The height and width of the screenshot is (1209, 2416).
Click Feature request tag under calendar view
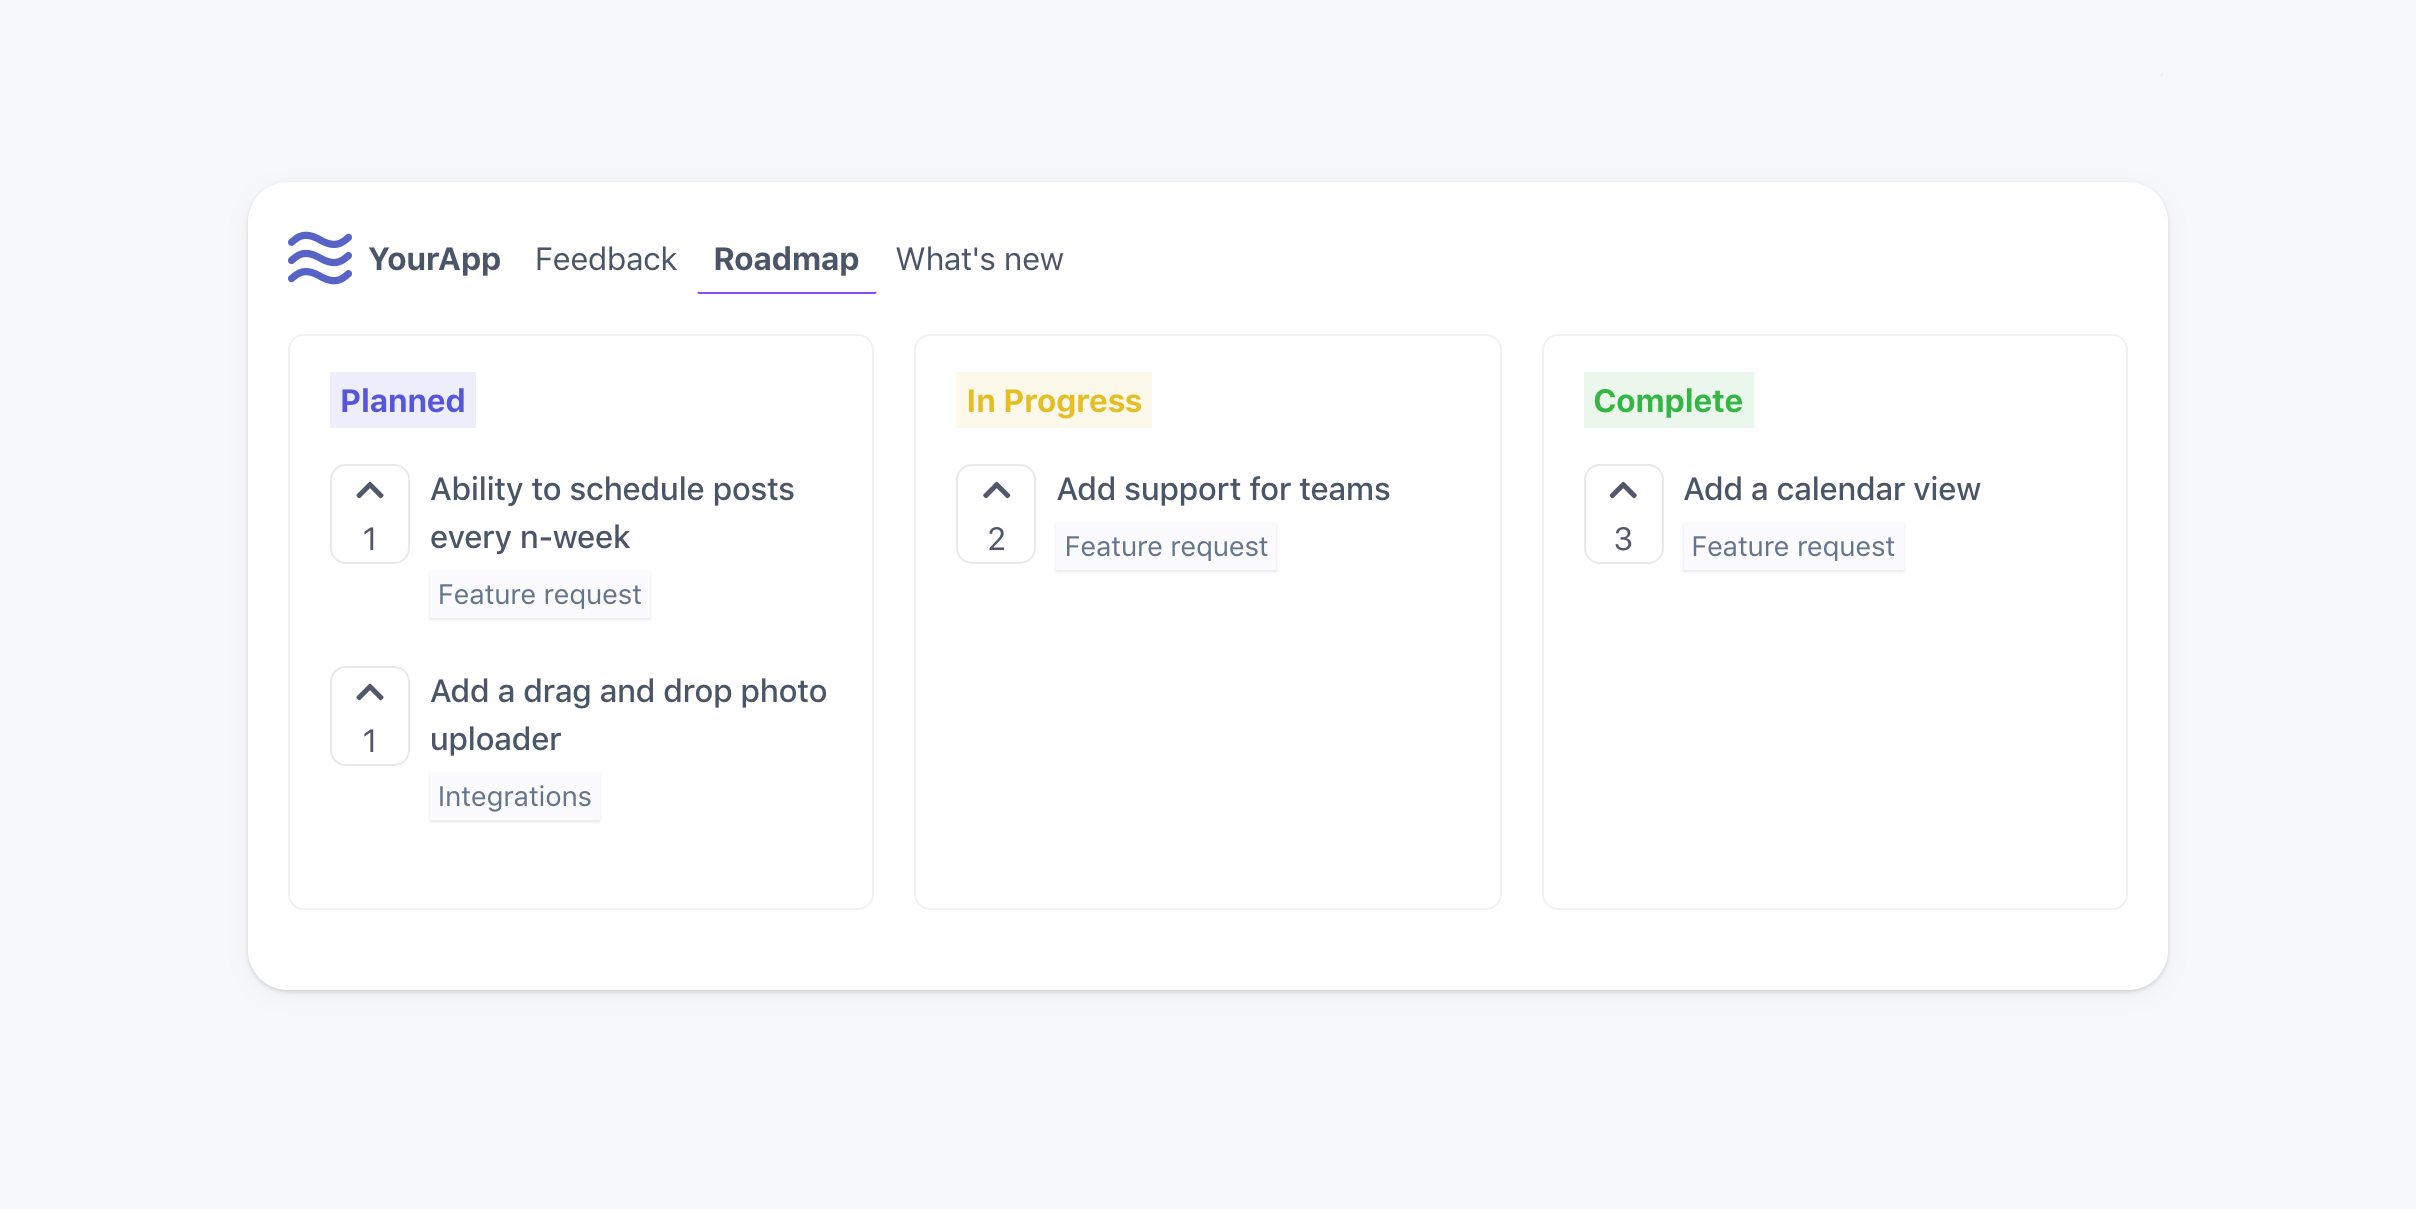click(1793, 547)
